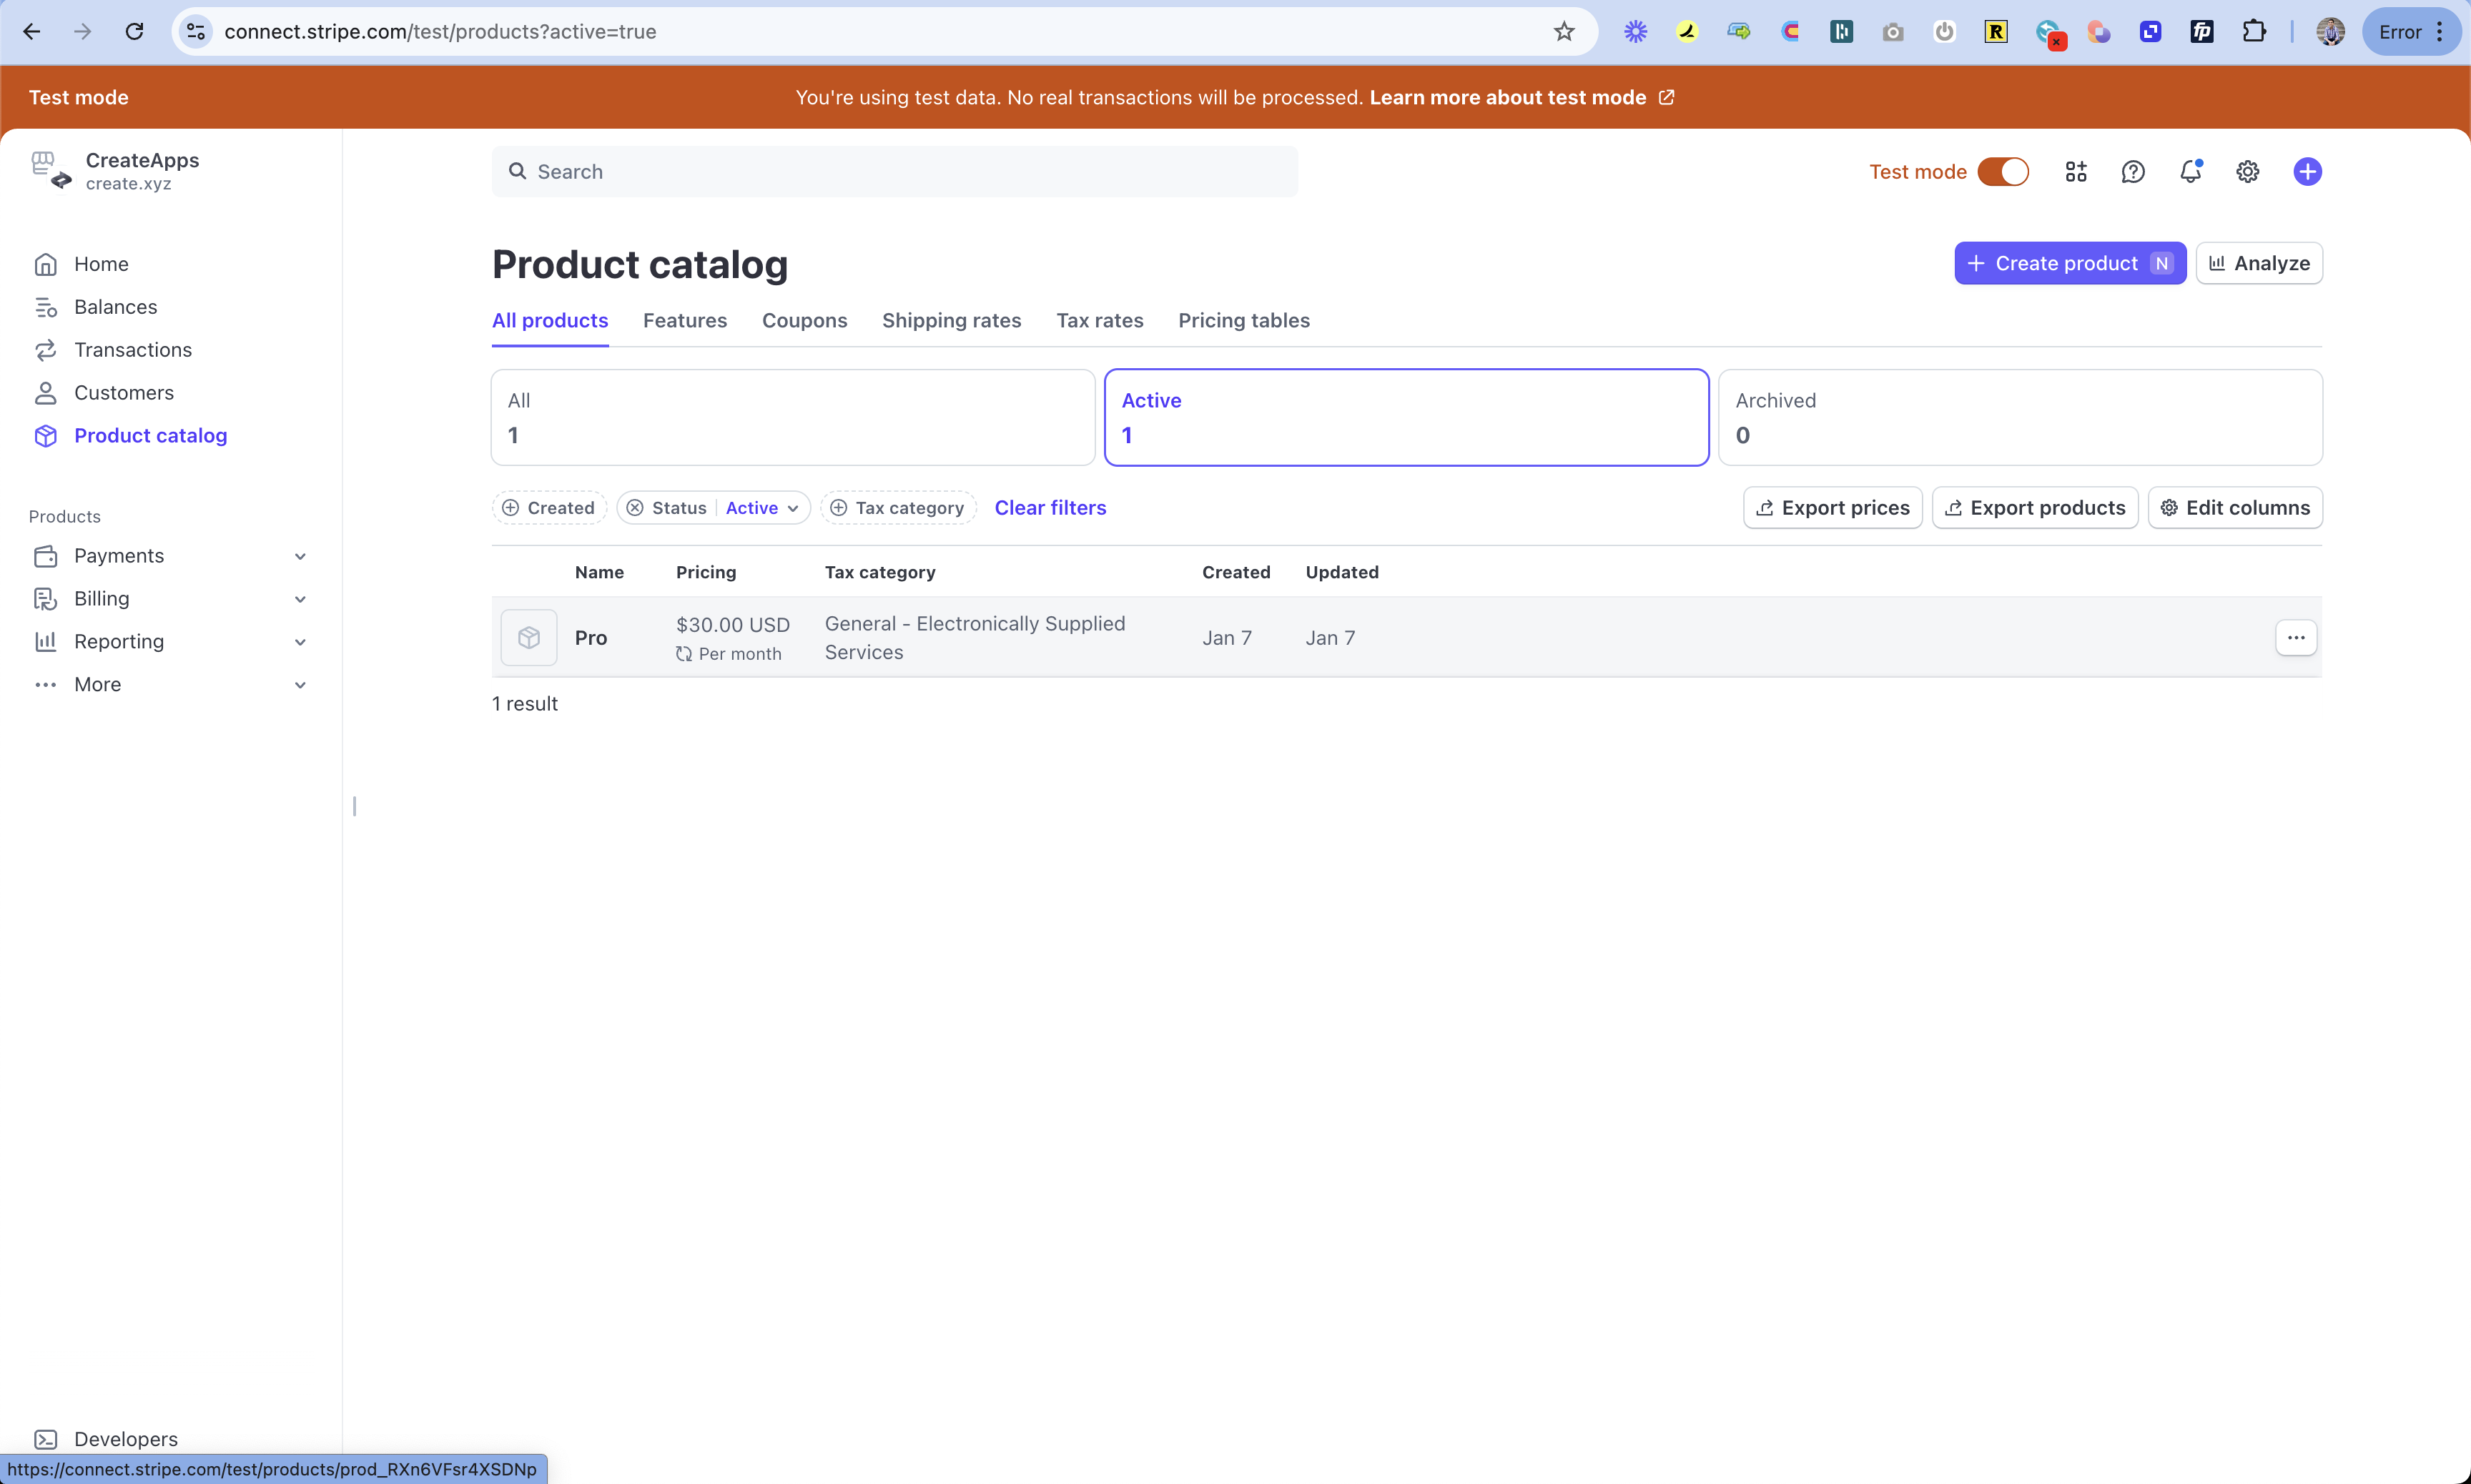Open the notifications bell icon
2471x1484 pixels.
point(2190,172)
